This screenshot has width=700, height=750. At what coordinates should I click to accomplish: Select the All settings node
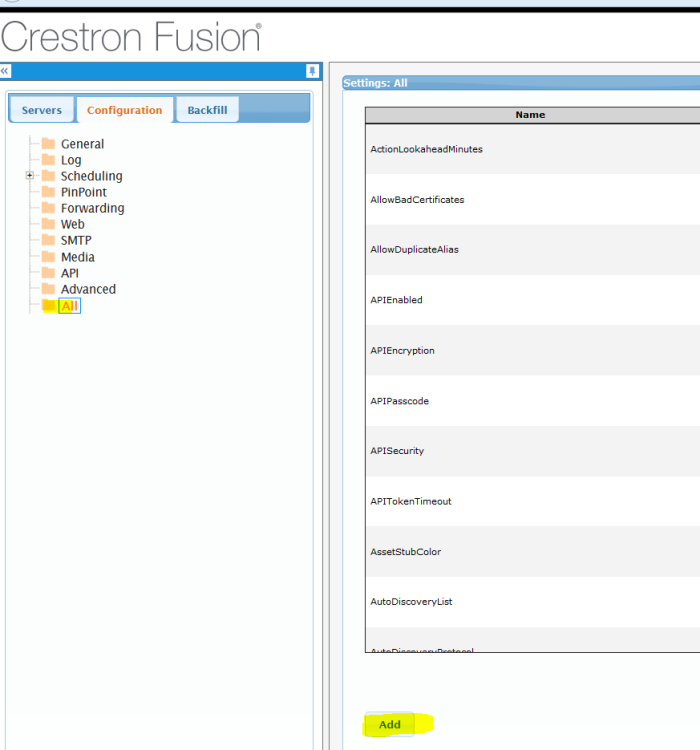pos(69,306)
